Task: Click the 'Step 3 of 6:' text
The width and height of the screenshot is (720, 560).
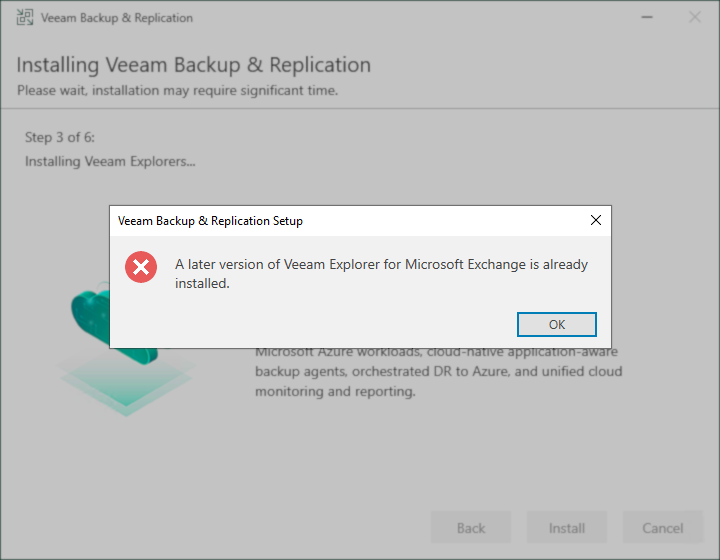Action: [x=60, y=137]
